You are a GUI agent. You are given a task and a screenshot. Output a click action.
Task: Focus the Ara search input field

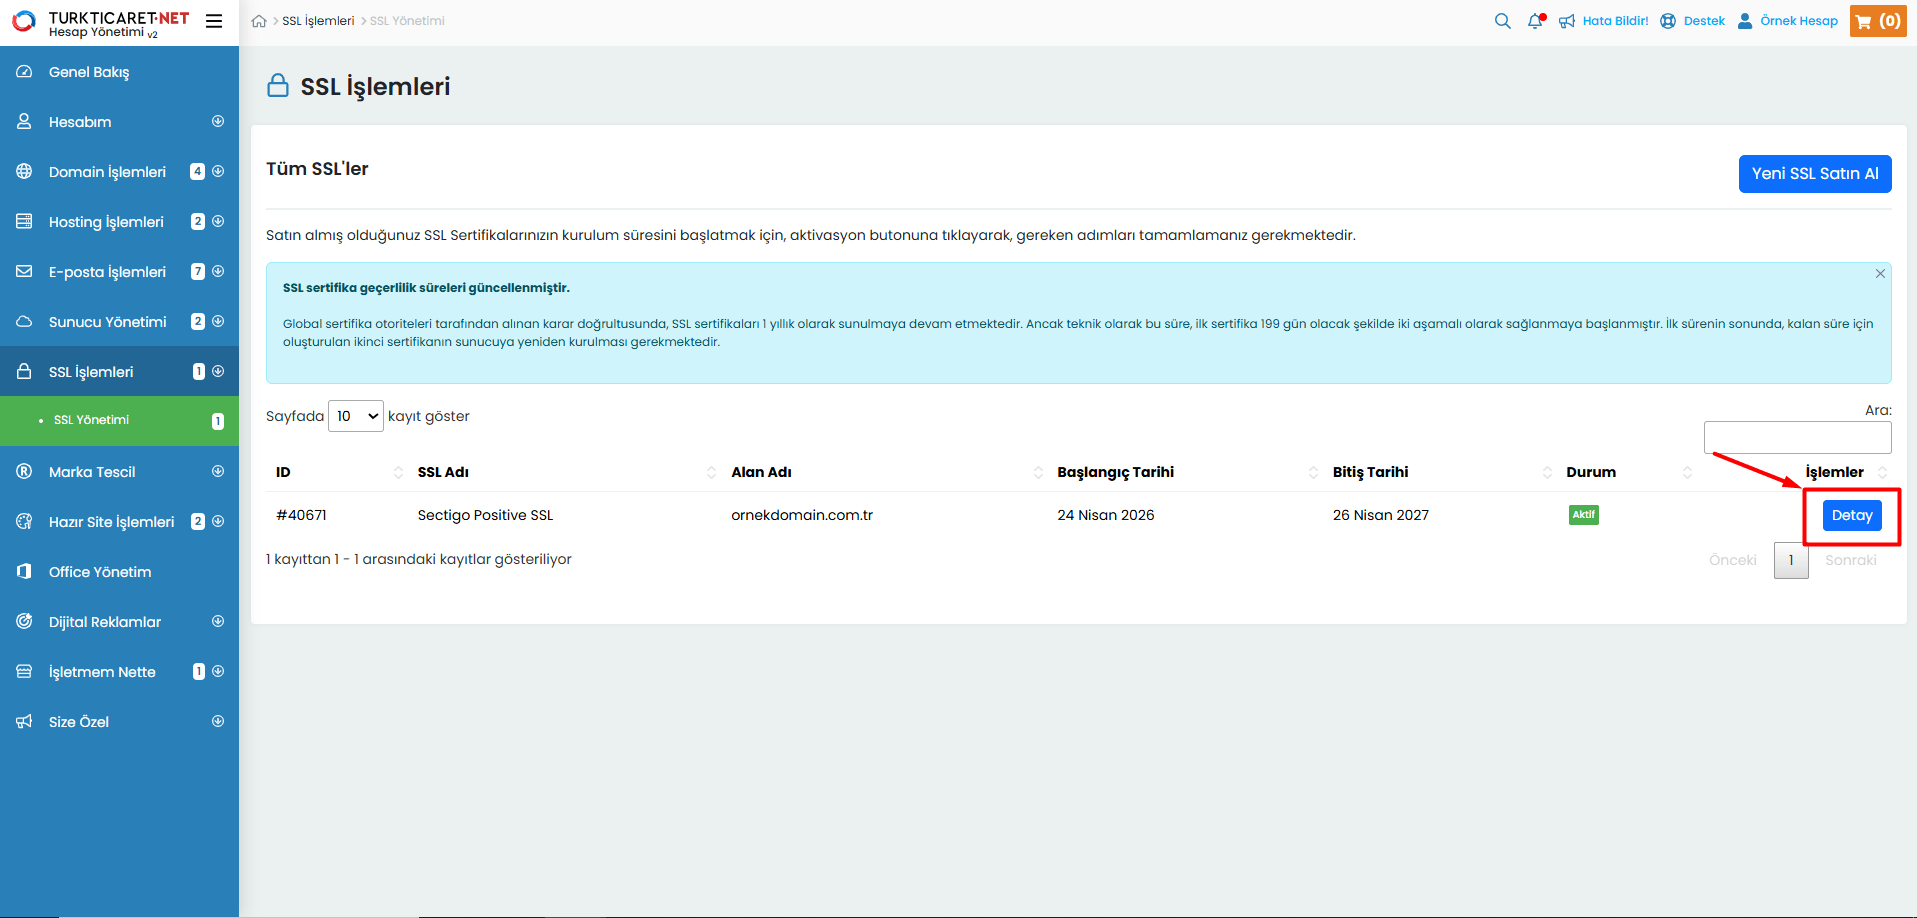click(1798, 437)
